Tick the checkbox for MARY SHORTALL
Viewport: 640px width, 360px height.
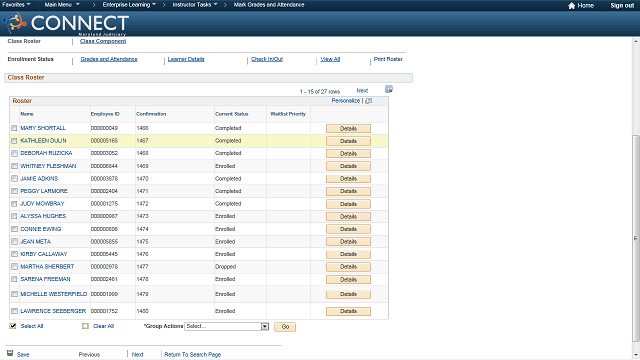[x=14, y=128]
